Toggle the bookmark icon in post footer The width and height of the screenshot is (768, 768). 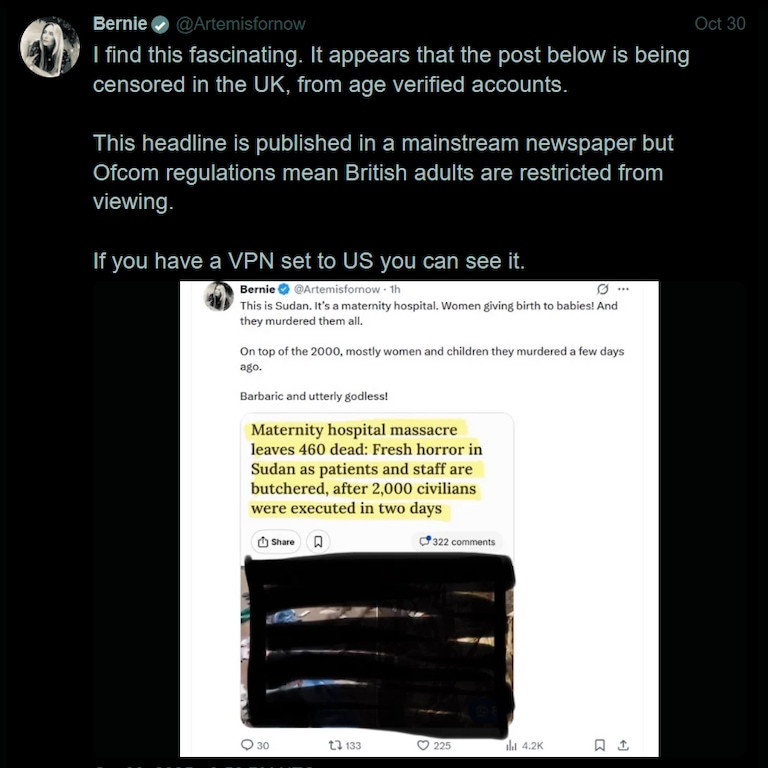coord(600,745)
